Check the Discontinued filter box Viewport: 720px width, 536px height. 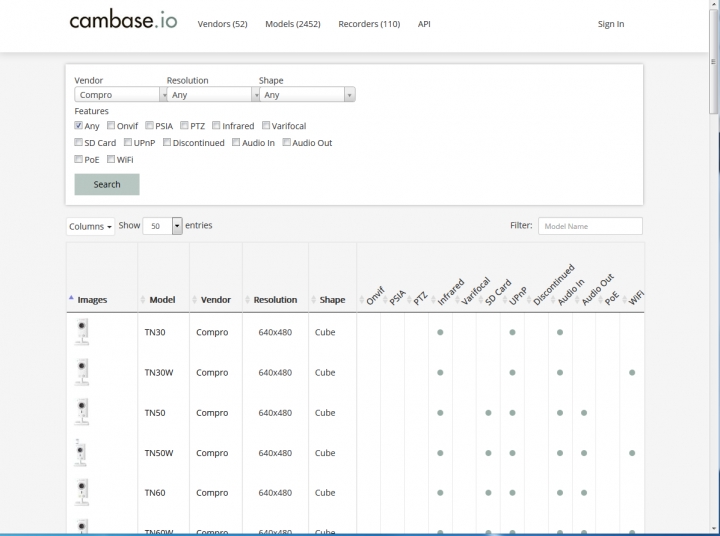click(167, 142)
